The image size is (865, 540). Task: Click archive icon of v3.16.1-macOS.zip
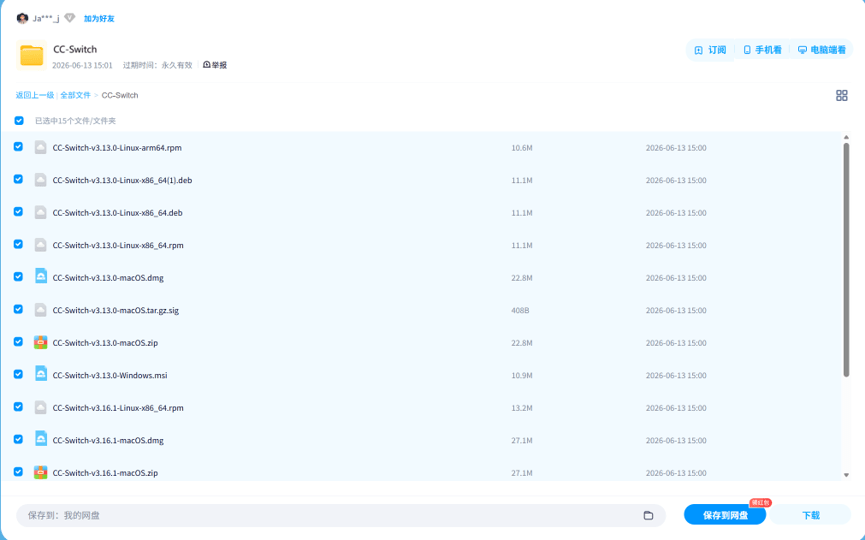pyautogui.click(x=40, y=473)
